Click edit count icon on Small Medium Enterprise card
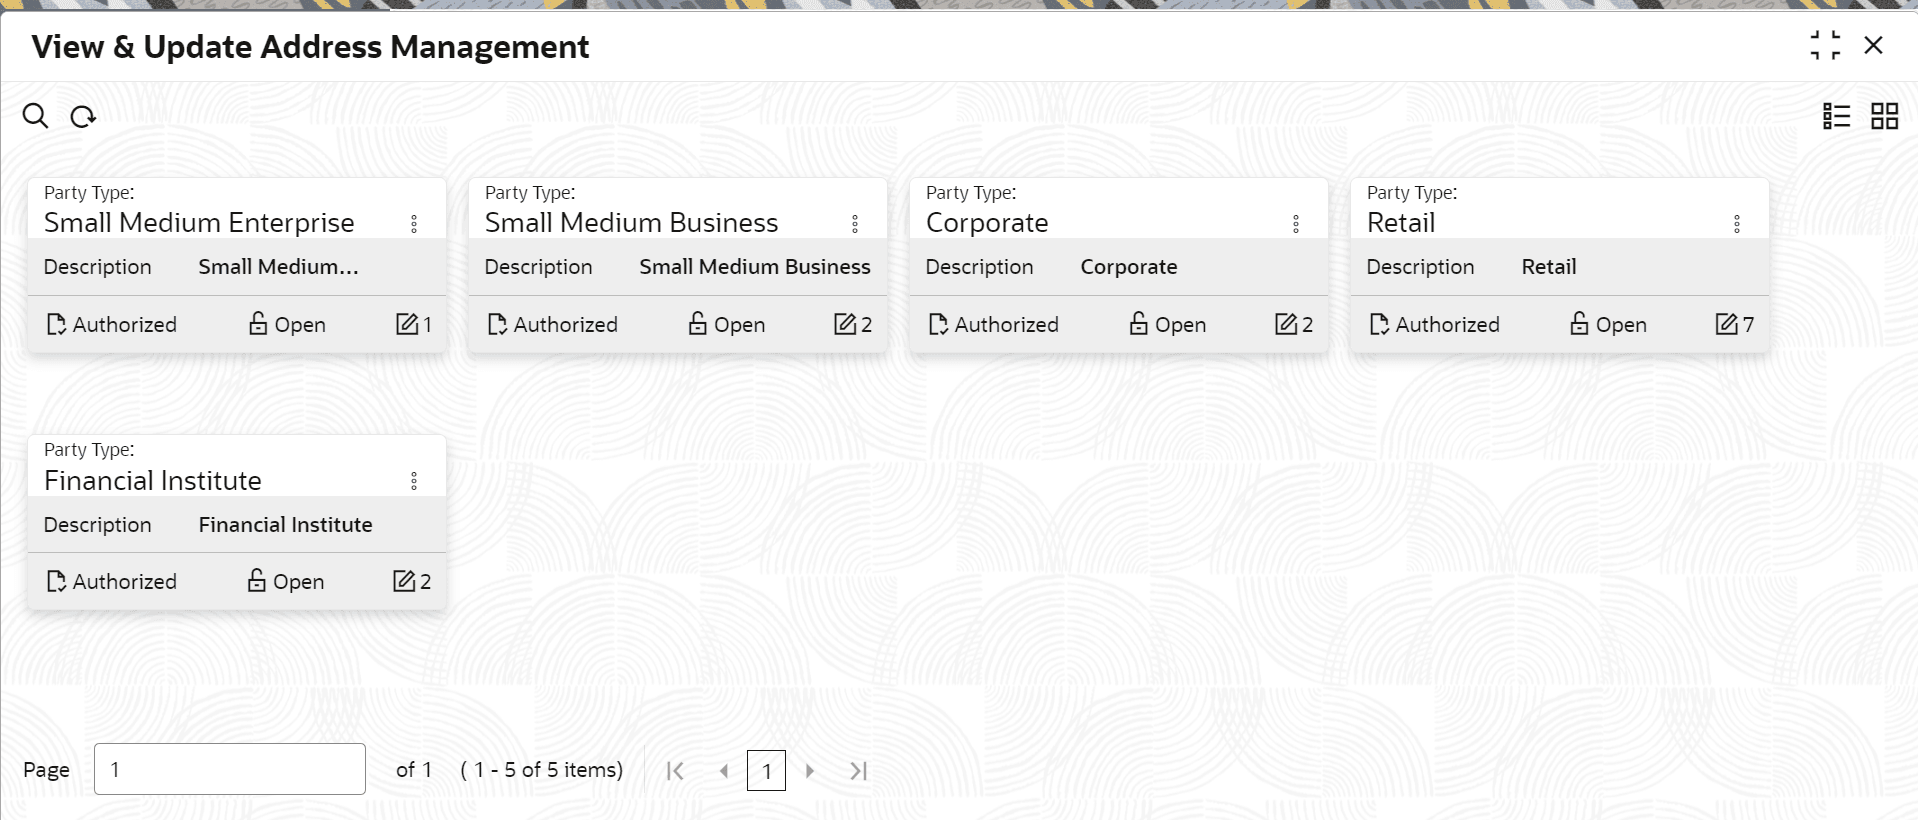Image resolution: width=1918 pixels, height=820 pixels. (406, 324)
